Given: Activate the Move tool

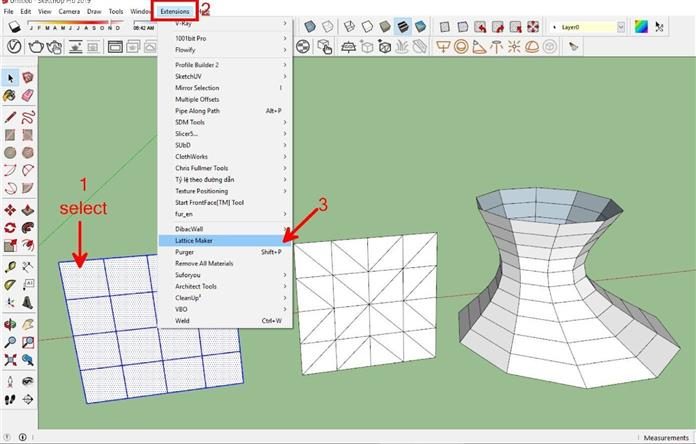Looking at the screenshot, I should [x=10, y=210].
